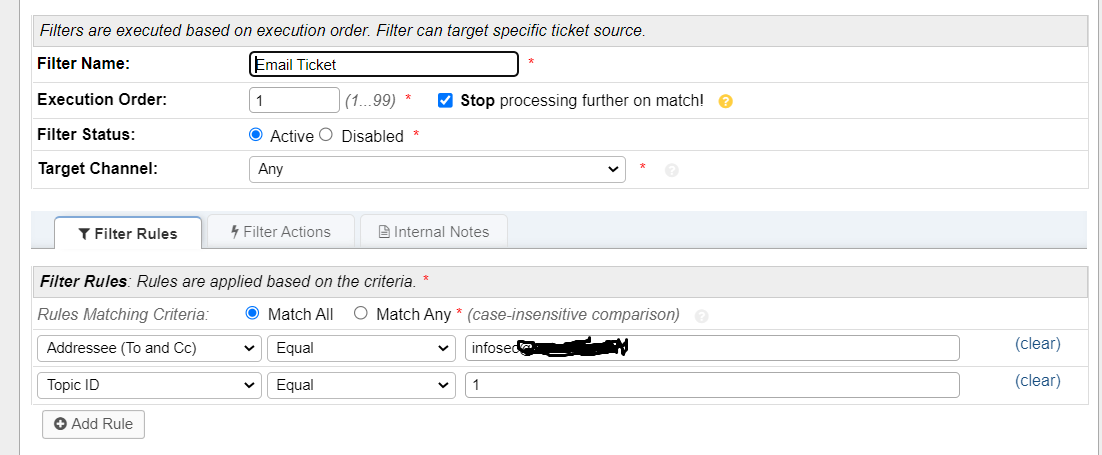Choose the Match All criteria option
The width and height of the screenshot is (1102, 455).
point(253,314)
